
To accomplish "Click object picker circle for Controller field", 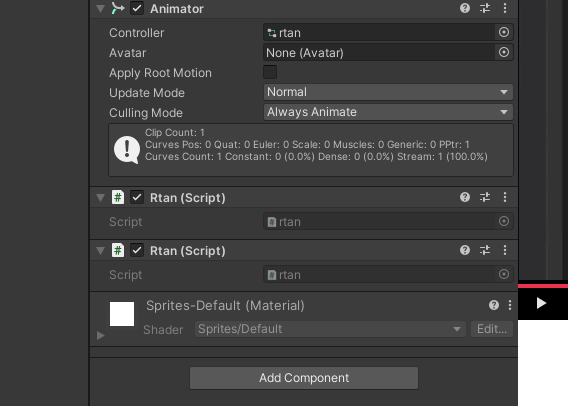I will point(504,32).
